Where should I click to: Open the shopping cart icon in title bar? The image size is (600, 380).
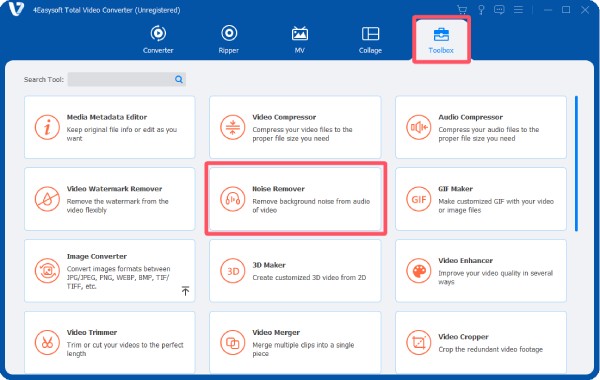tap(462, 10)
